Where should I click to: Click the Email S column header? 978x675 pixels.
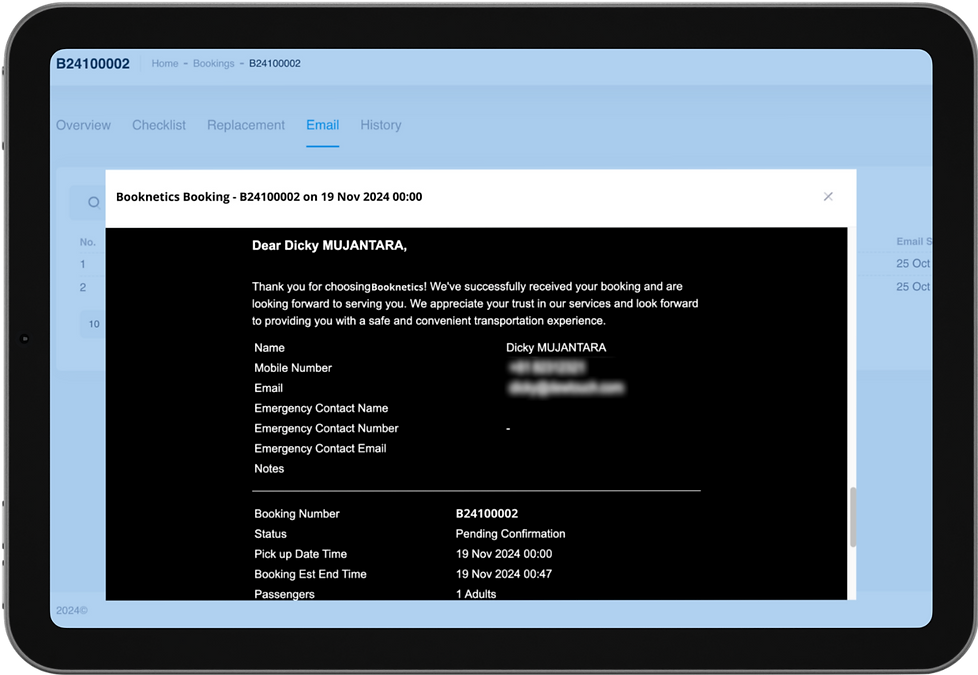click(x=914, y=241)
